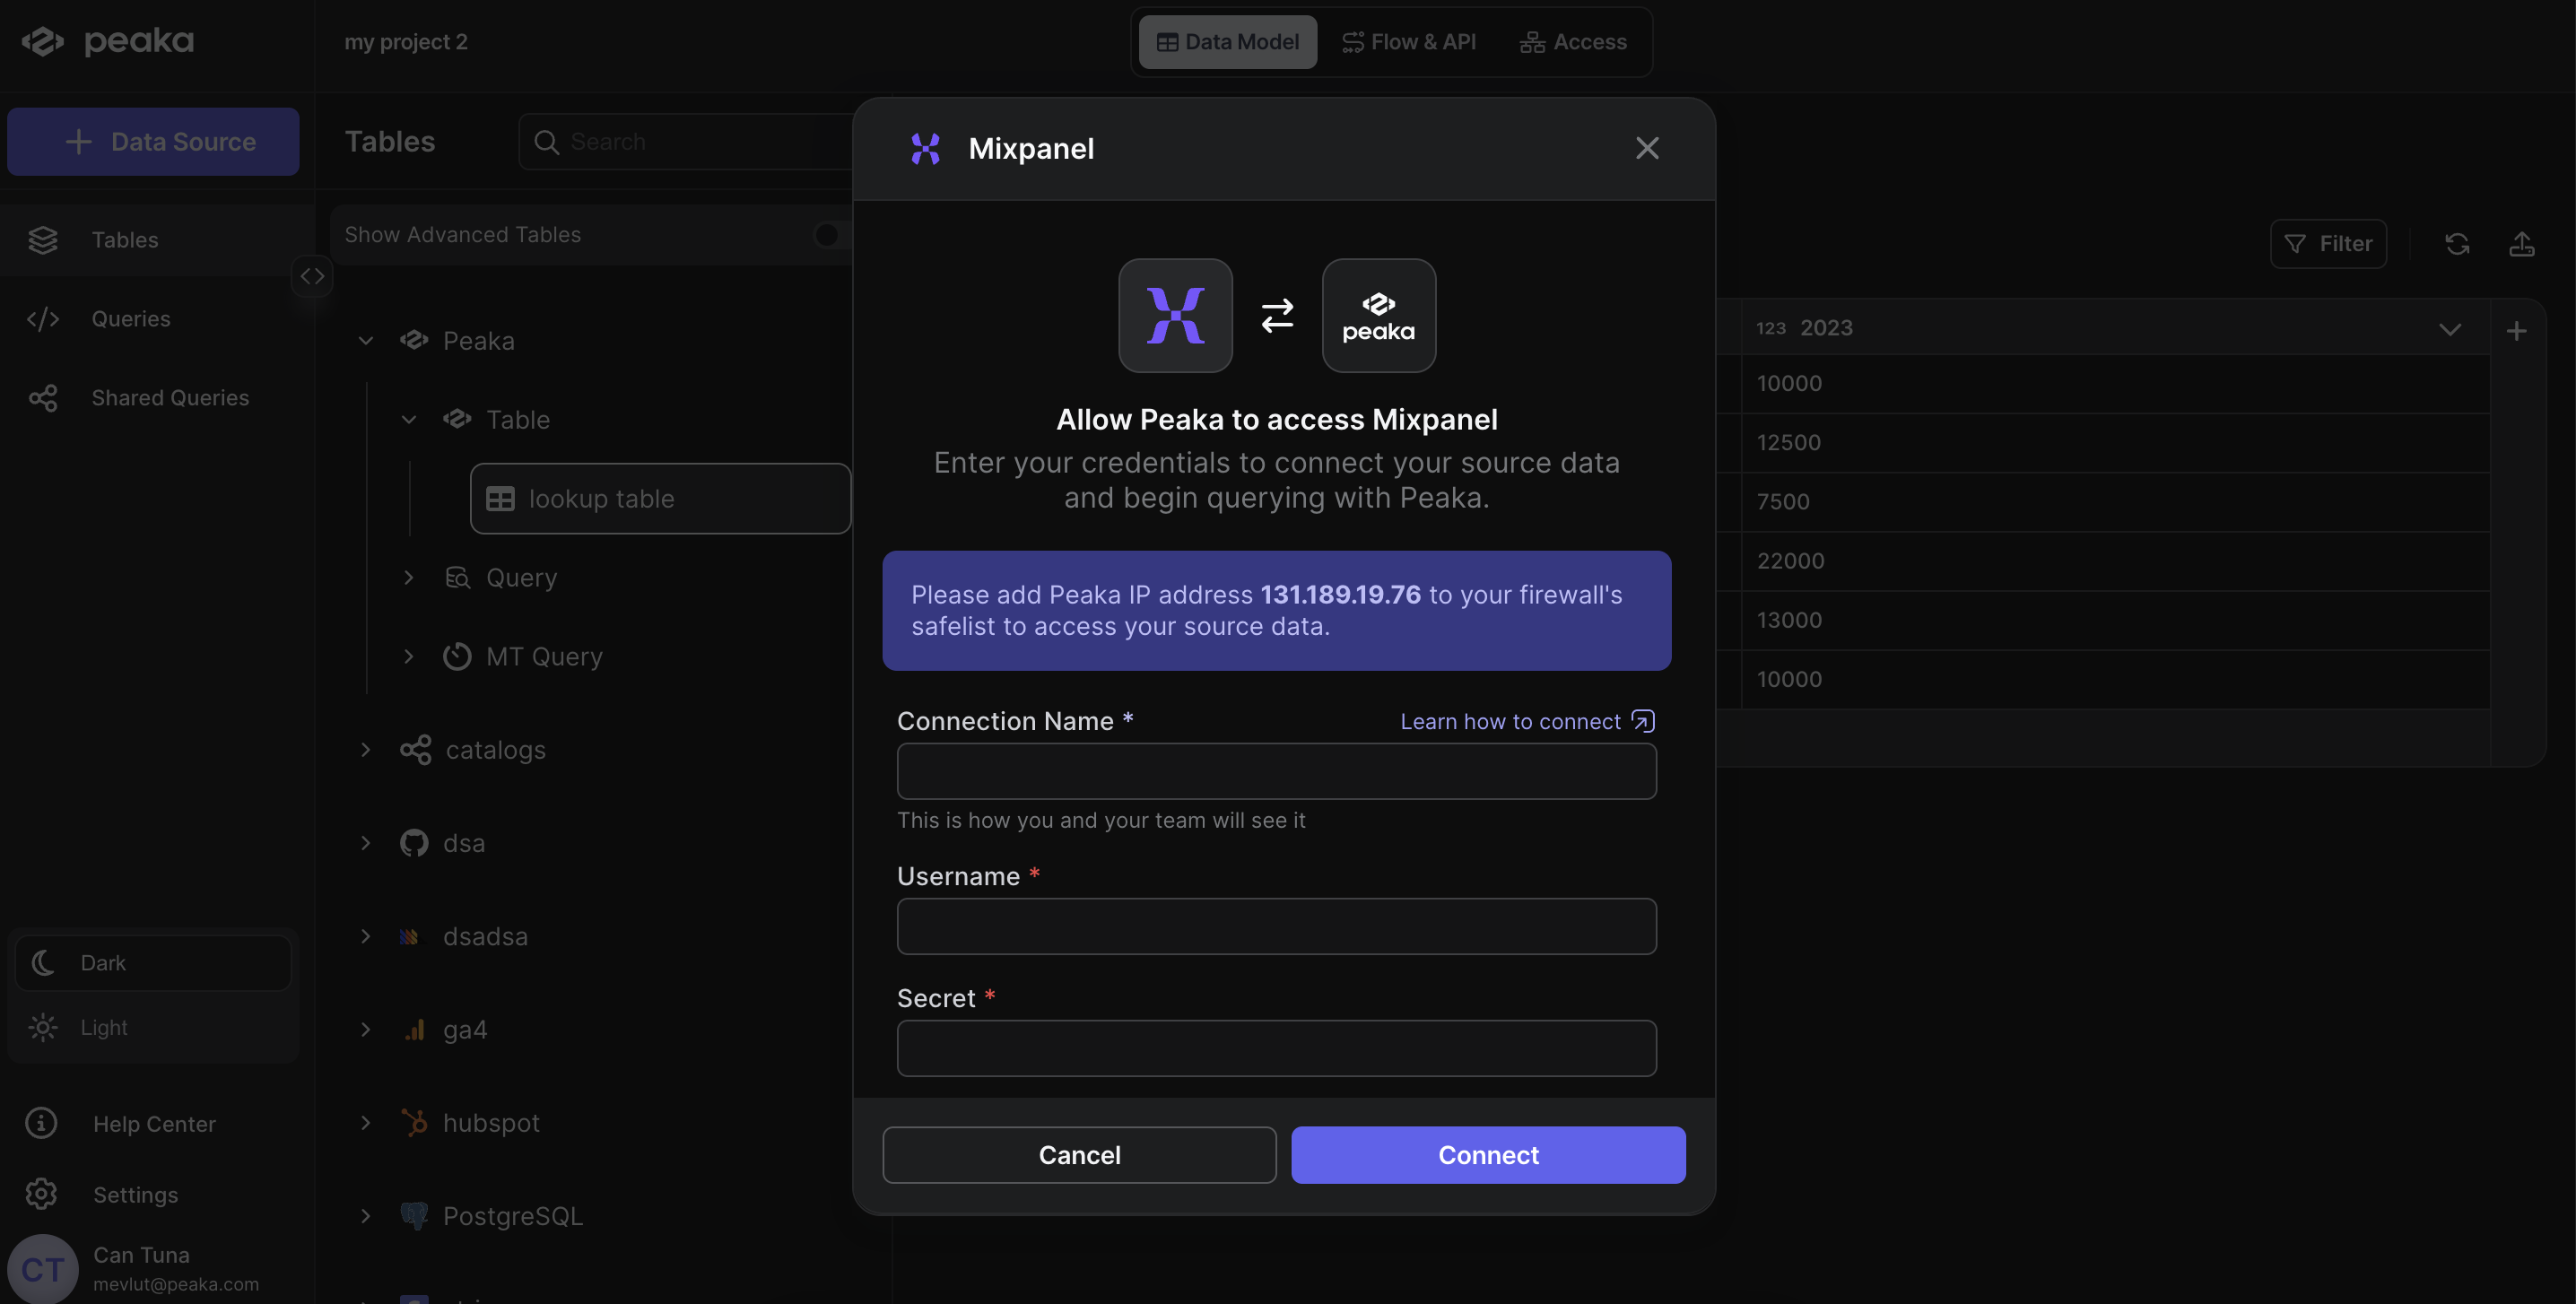
Task: Click the Connect button
Action: click(x=1488, y=1155)
